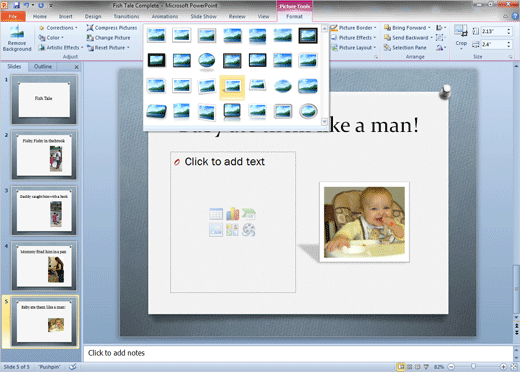Switch to the Insert tab
This screenshot has width=520, height=372.
pyautogui.click(x=66, y=16)
